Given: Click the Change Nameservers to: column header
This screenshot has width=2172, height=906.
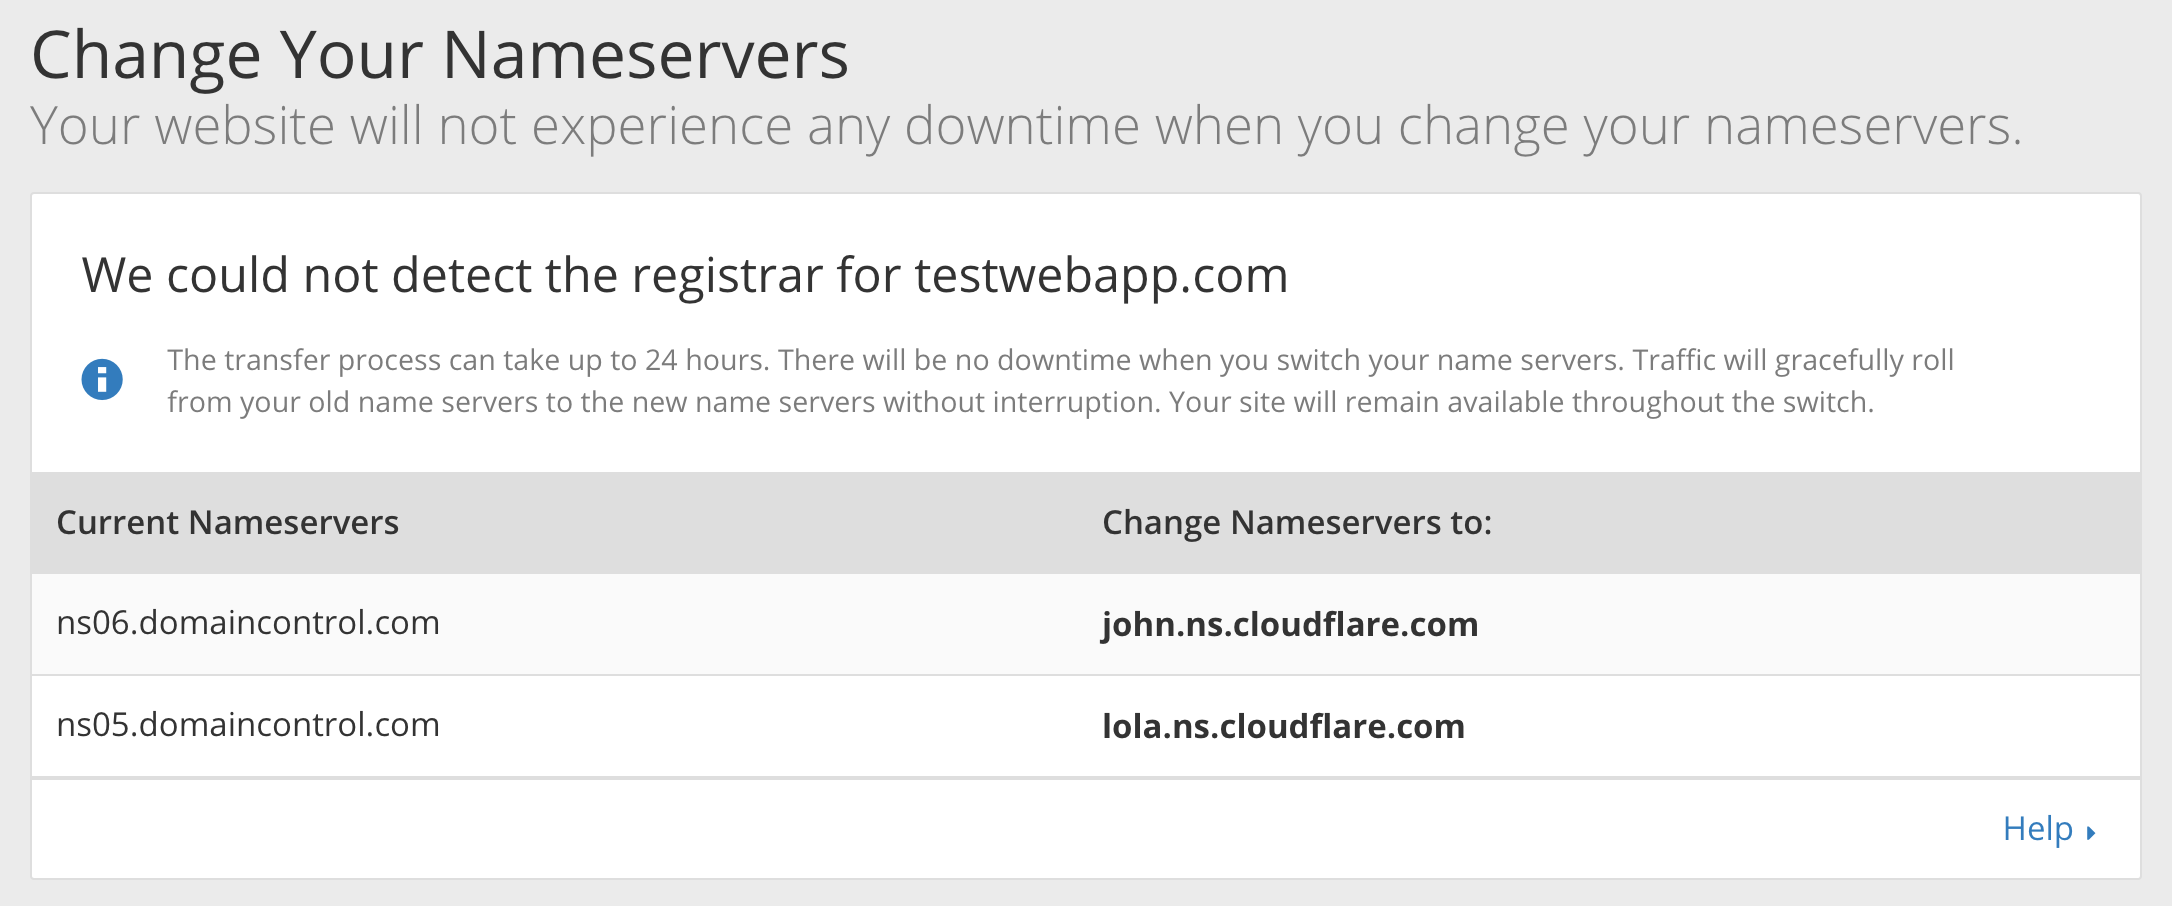Looking at the screenshot, I should [1296, 523].
